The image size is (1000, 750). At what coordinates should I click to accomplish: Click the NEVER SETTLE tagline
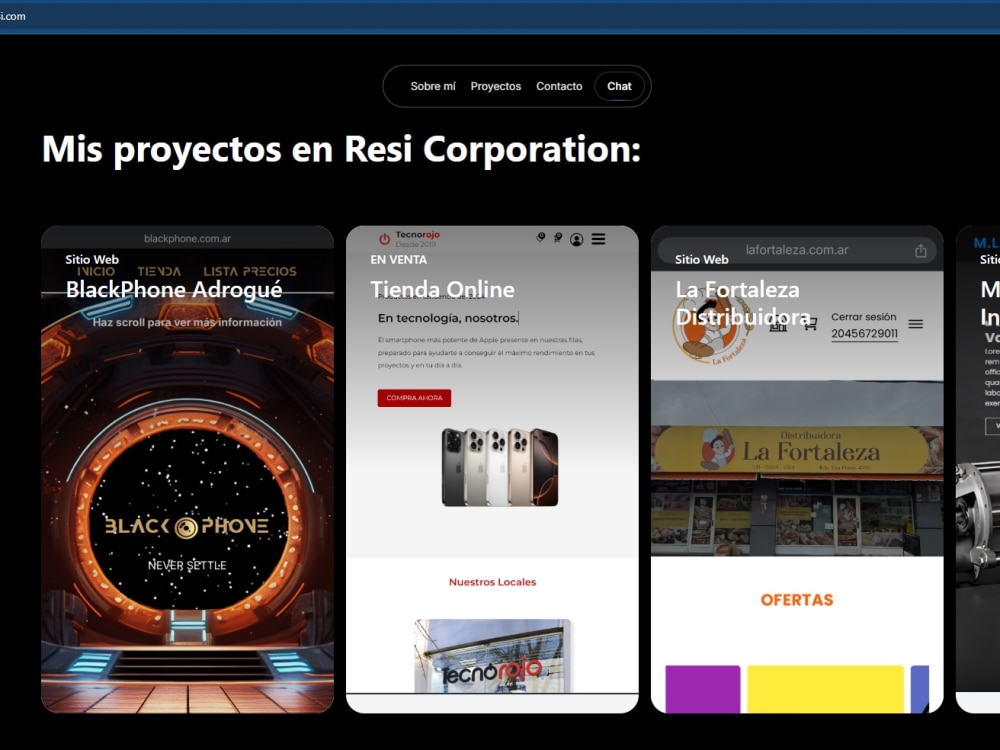pos(188,565)
